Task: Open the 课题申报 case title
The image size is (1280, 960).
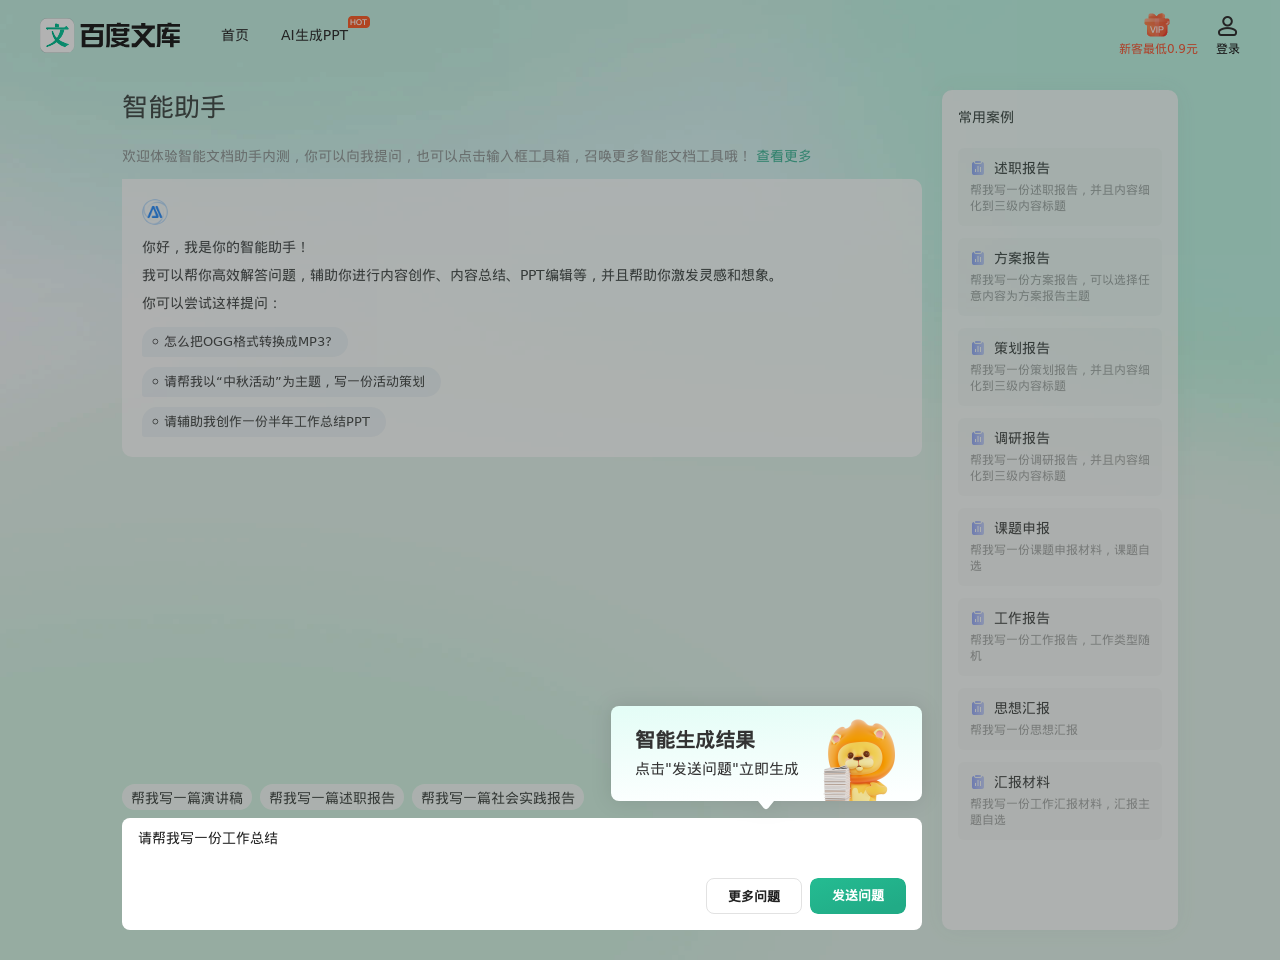Action: pos(1022,528)
